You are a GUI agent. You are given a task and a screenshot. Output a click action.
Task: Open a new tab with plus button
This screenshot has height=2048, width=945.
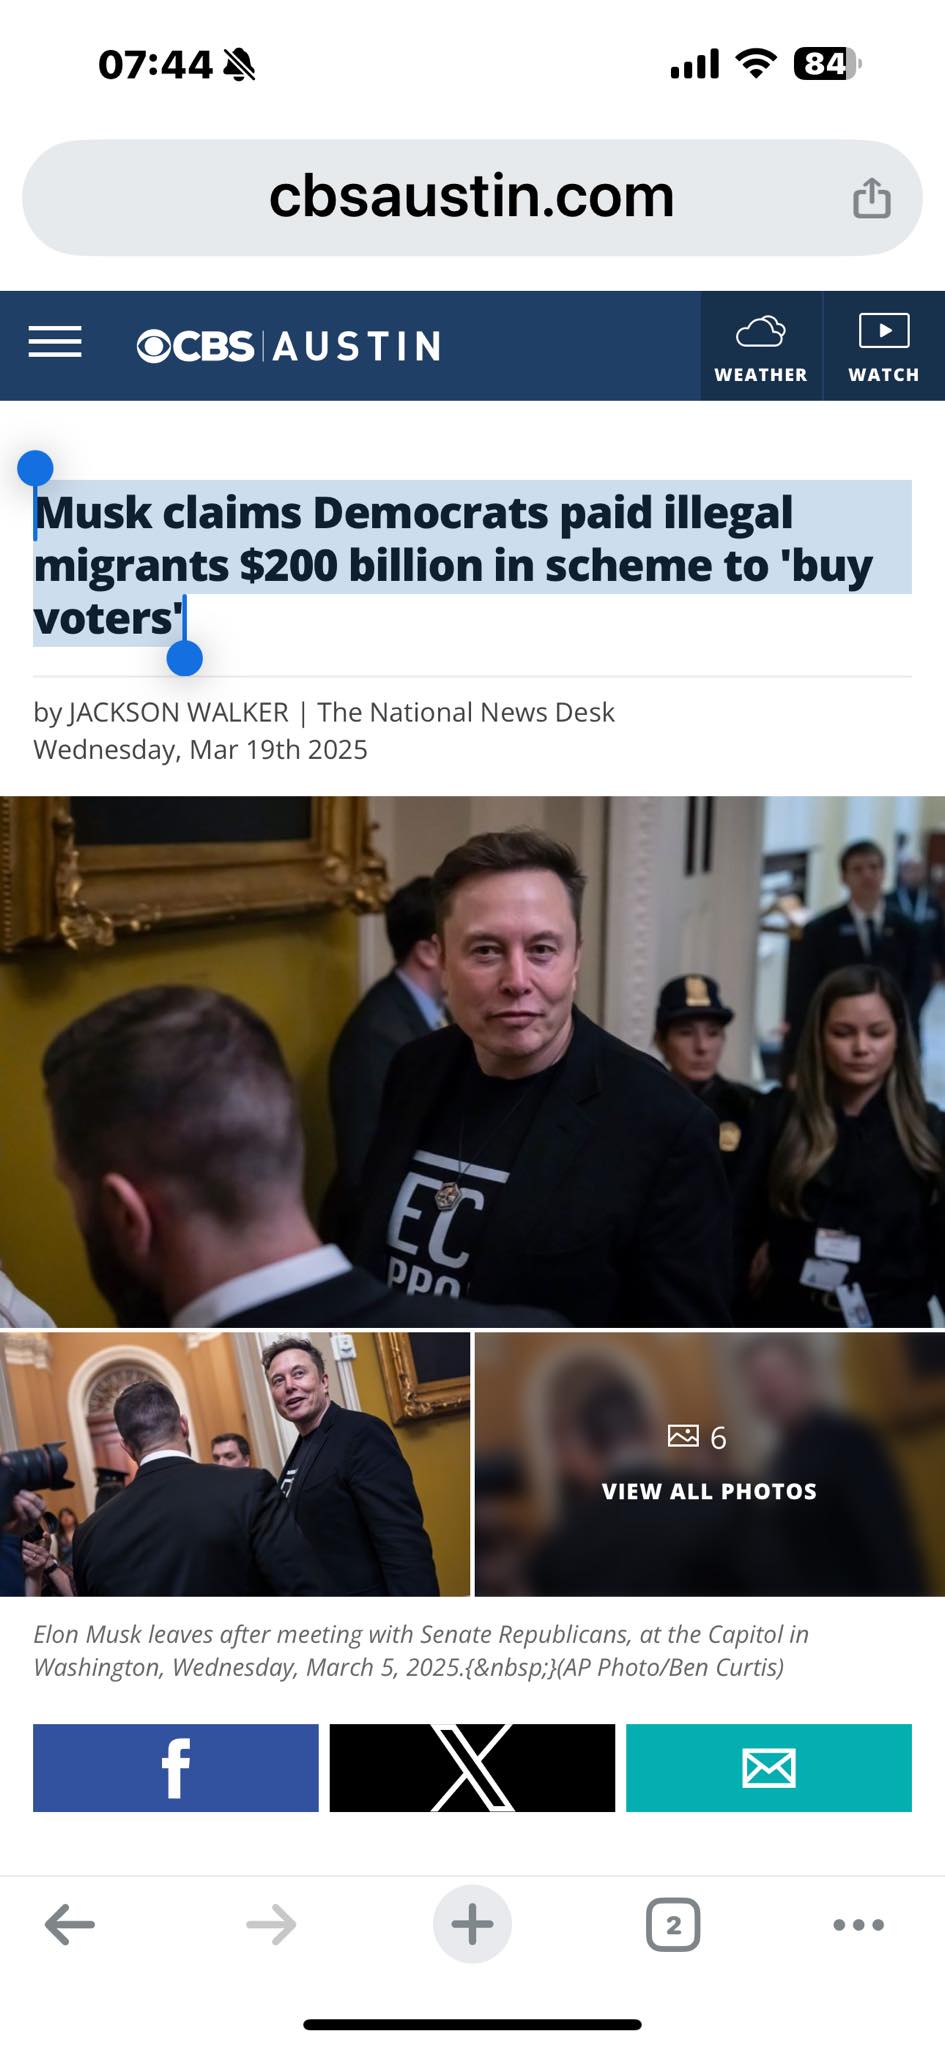pos(472,1924)
